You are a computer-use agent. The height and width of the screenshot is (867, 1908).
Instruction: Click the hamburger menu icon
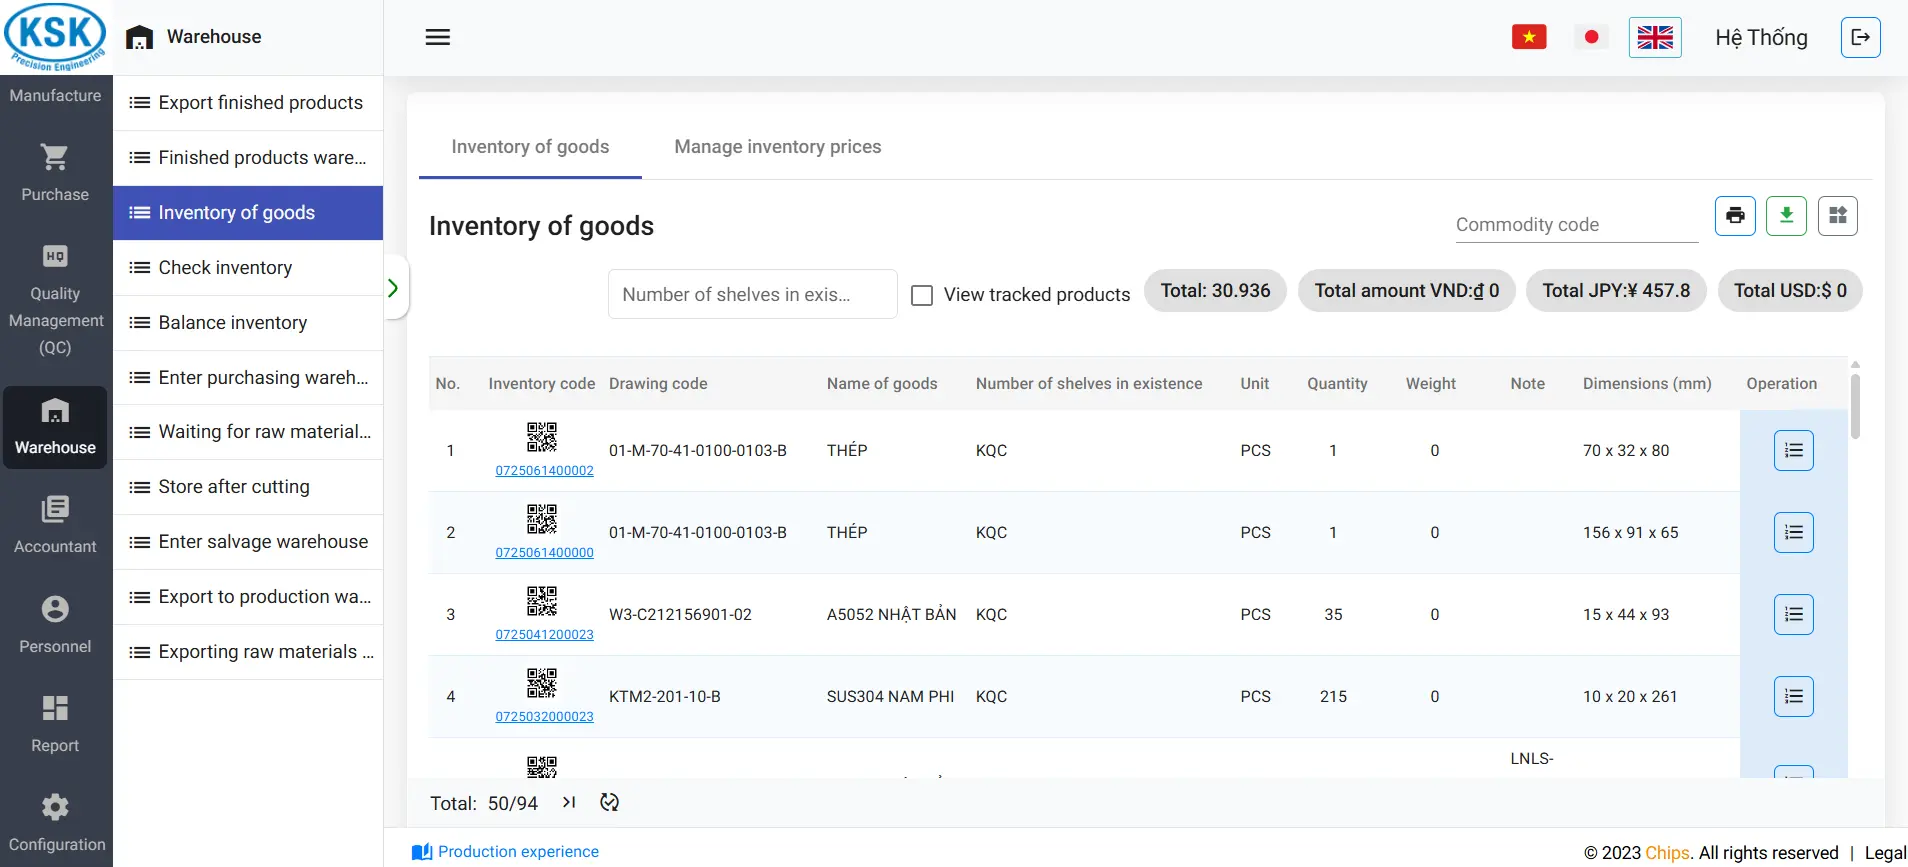[438, 38]
